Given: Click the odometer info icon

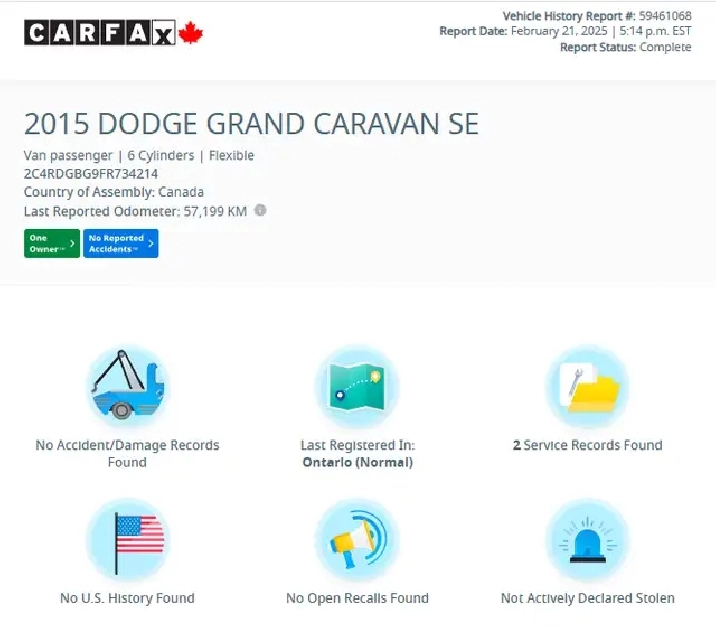Looking at the screenshot, I should [260, 210].
